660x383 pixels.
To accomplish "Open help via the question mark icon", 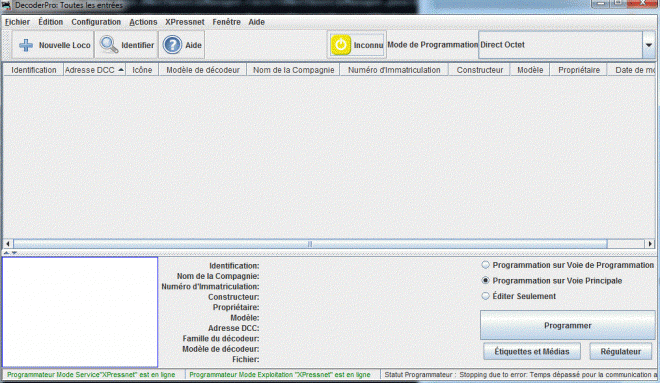I will 172,45.
